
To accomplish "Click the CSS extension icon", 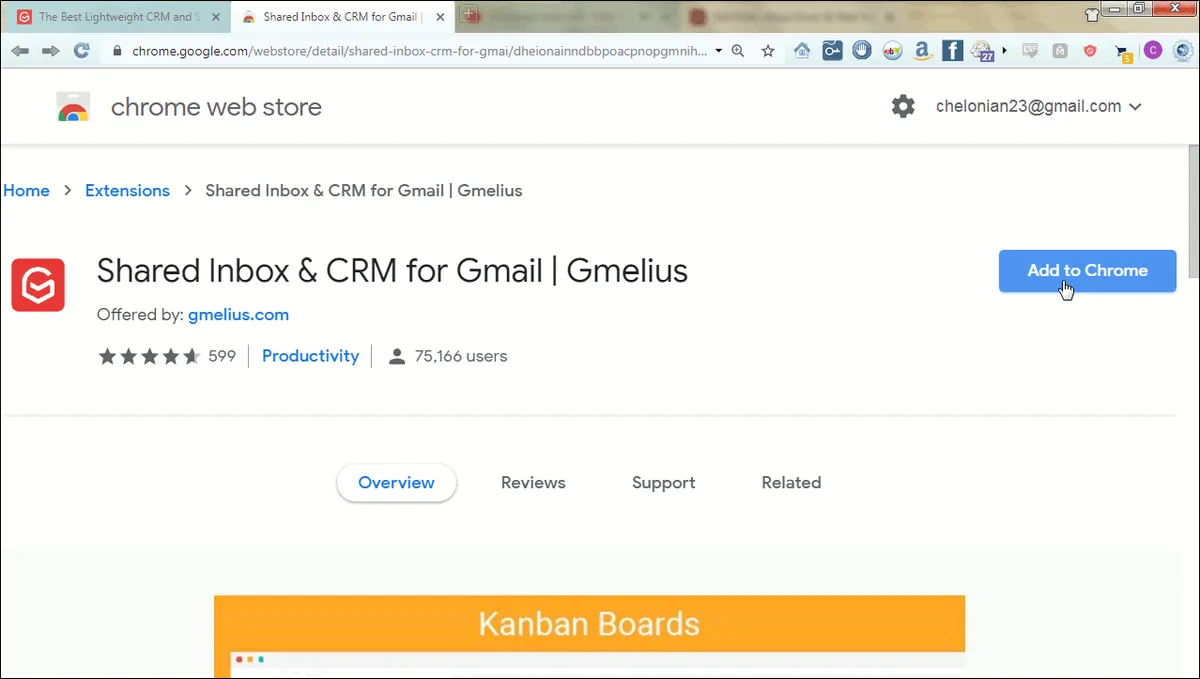I will (x=1030, y=50).
